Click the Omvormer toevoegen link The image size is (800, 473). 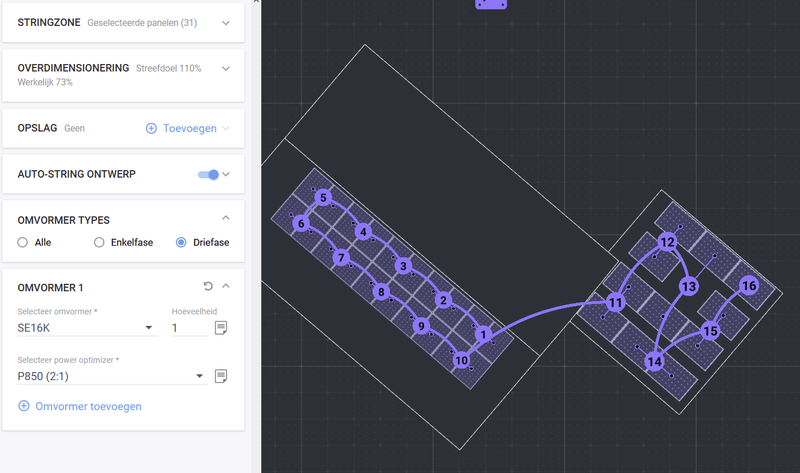88,407
